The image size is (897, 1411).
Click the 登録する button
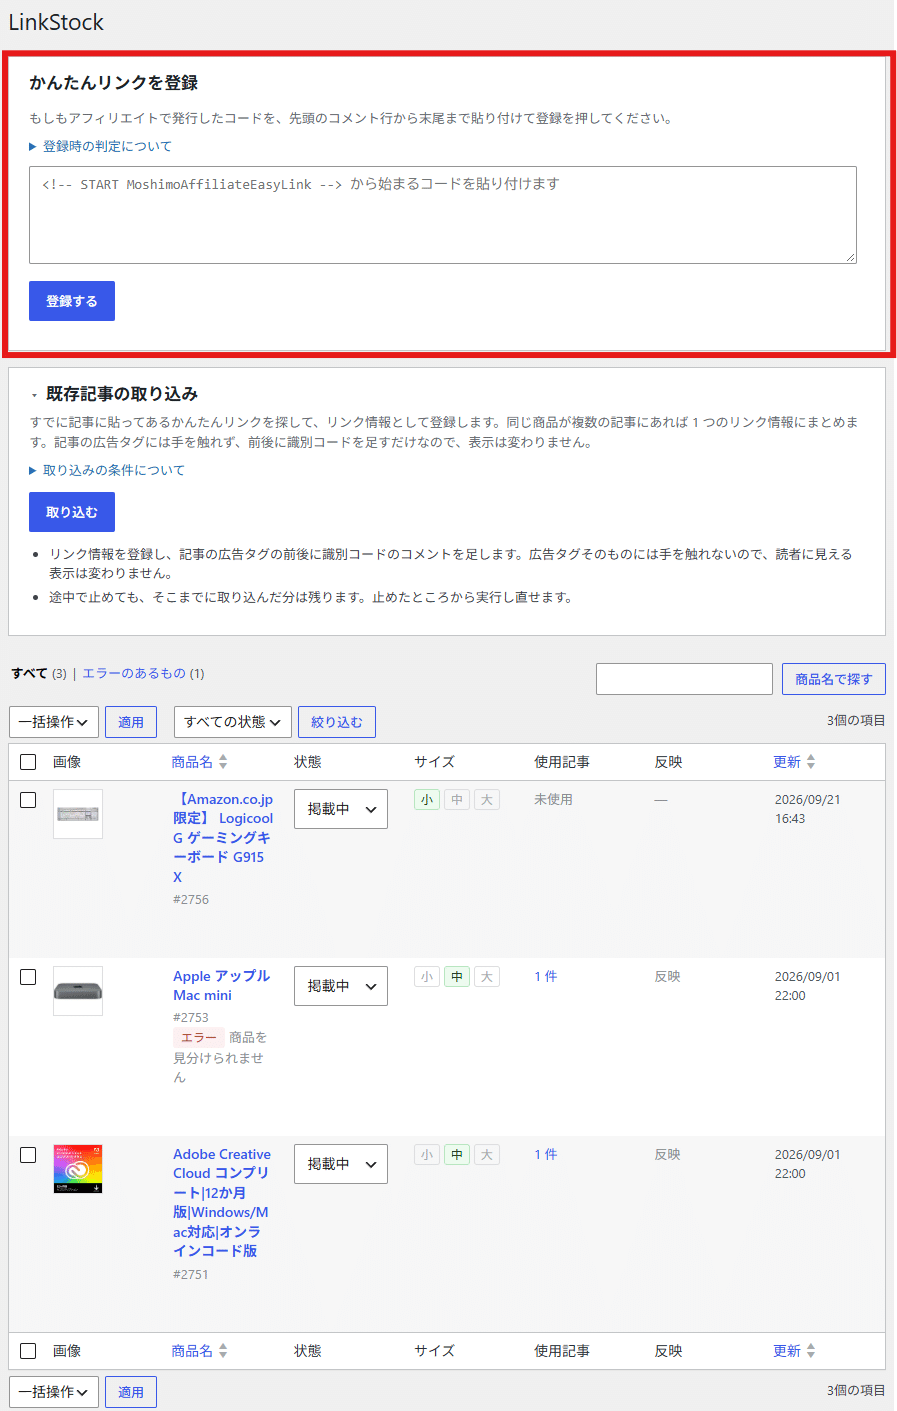72,301
